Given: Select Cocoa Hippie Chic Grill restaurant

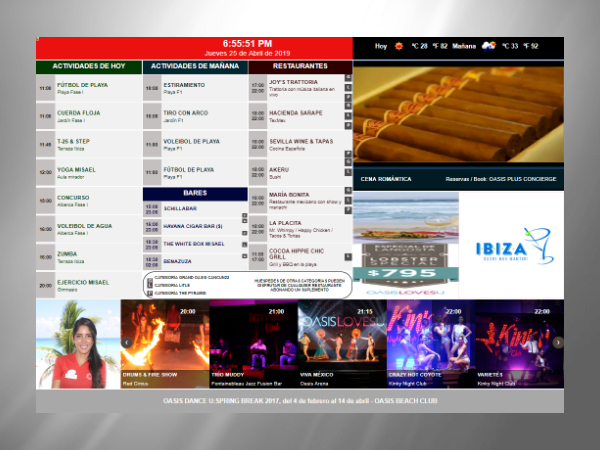Looking at the screenshot, I should [x=300, y=257].
